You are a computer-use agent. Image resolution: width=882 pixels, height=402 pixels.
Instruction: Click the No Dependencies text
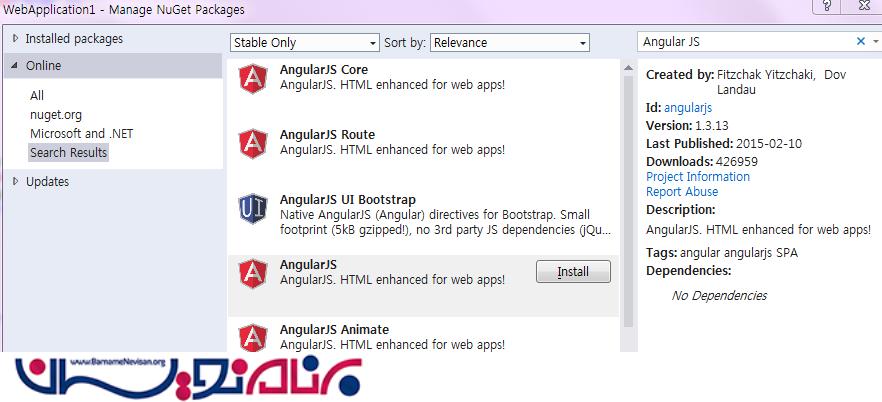tap(719, 295)
